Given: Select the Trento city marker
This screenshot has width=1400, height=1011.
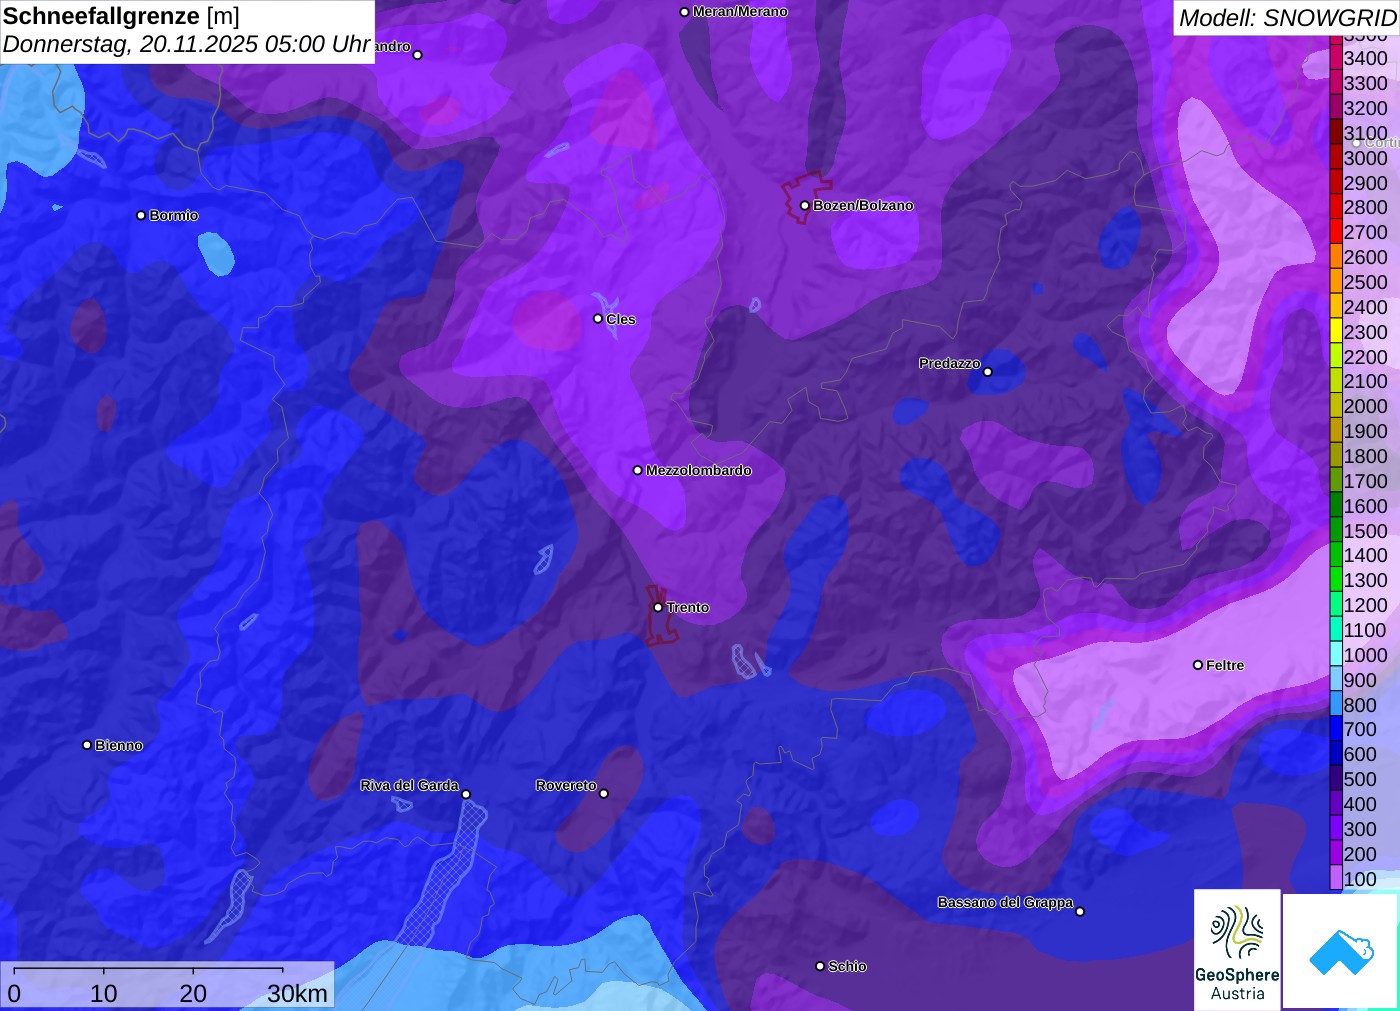Looking at the screenshot, I should pyautogui.click(x=658, y=607).
